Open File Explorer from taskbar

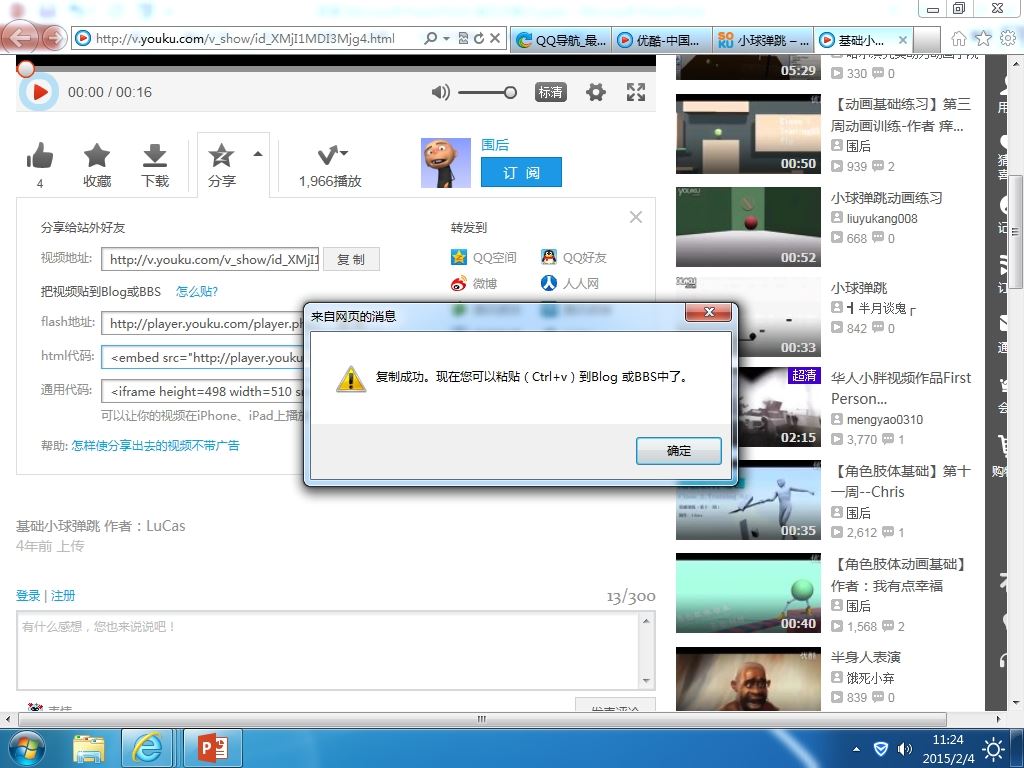(89, 748)
